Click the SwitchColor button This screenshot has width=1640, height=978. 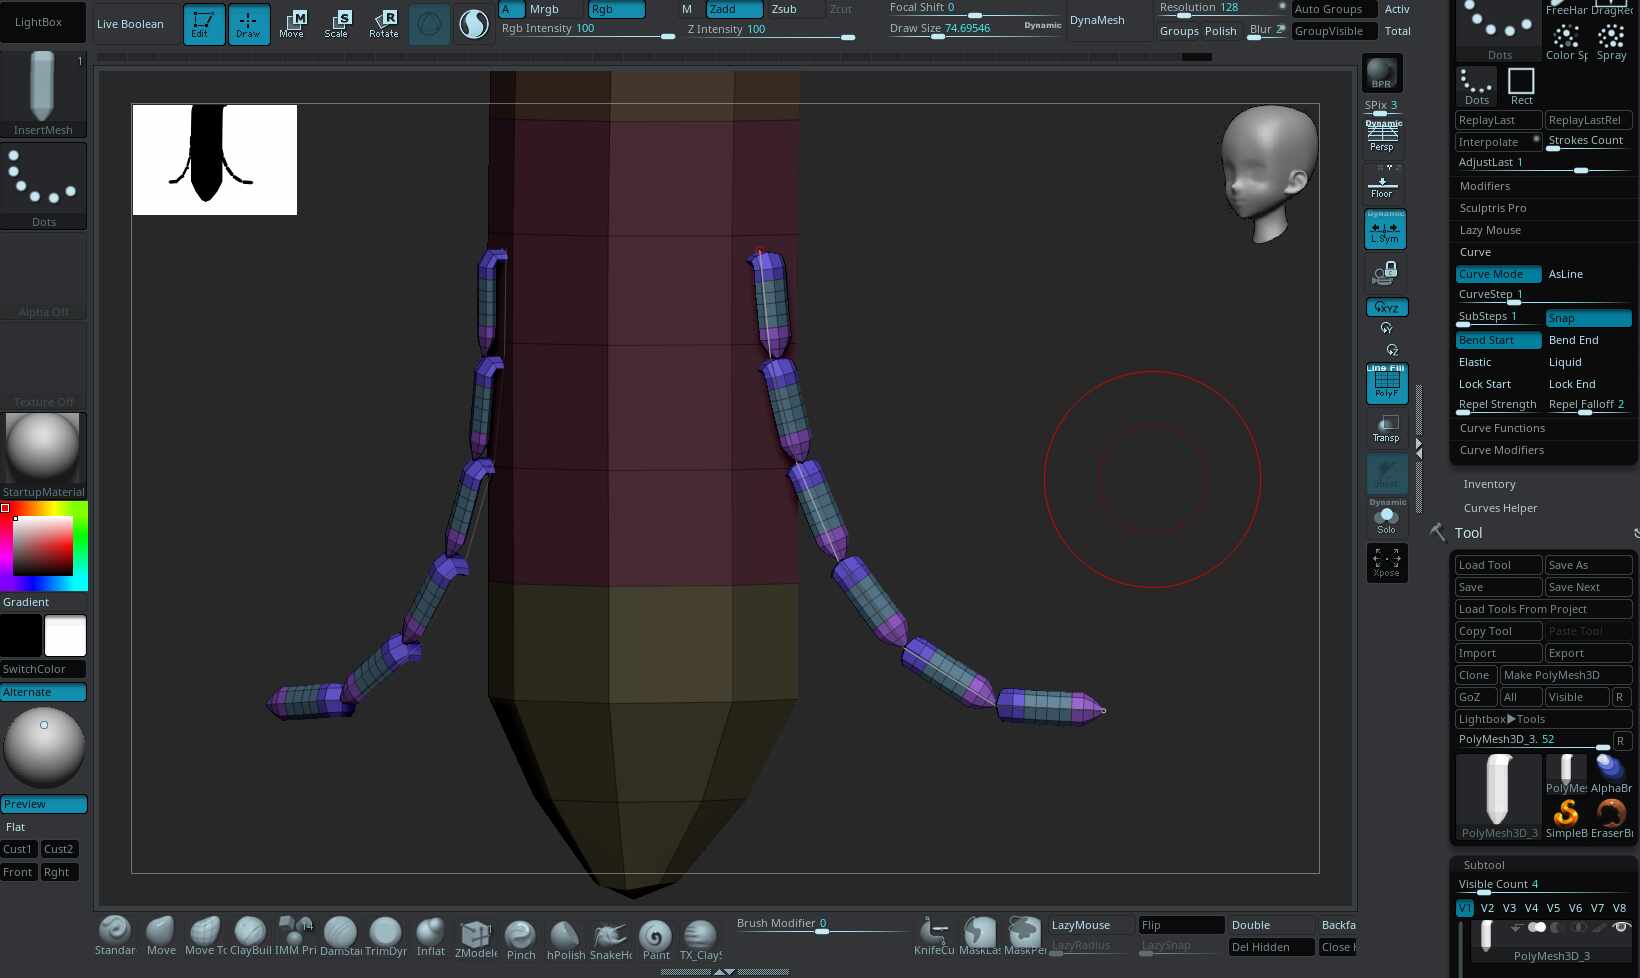click(x=44, y=669)
